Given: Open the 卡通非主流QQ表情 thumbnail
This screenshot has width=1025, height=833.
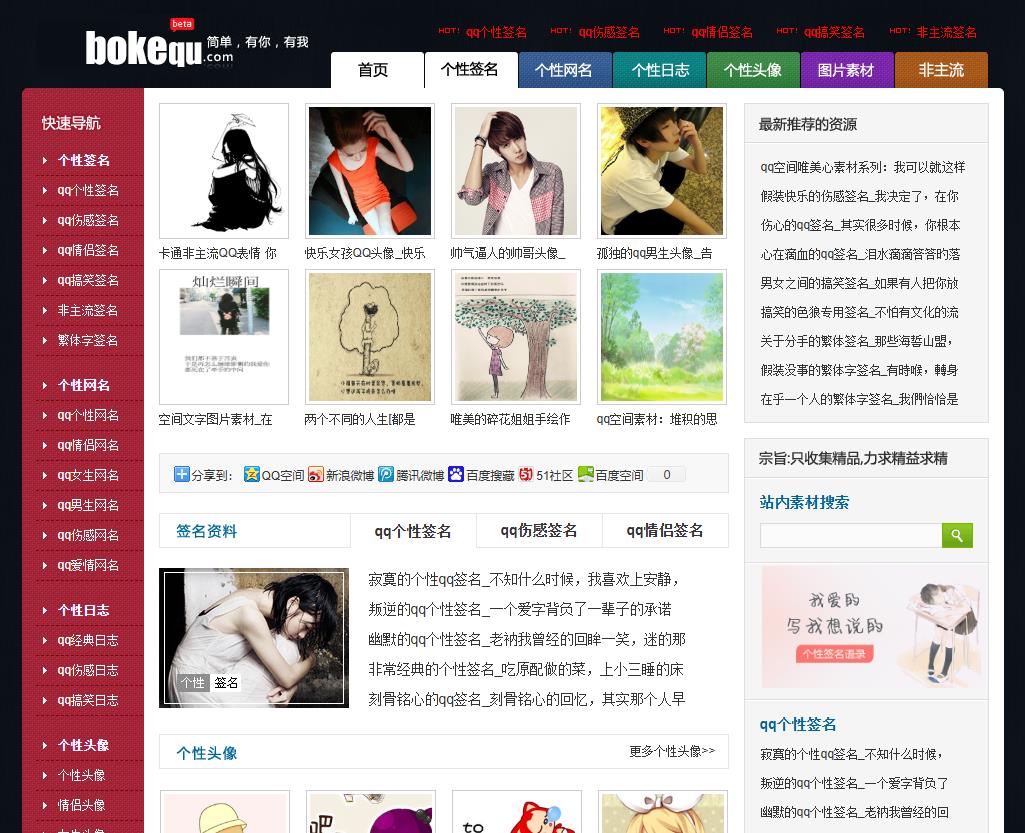Looking at the screenshot, I should (x=224, y=171).
